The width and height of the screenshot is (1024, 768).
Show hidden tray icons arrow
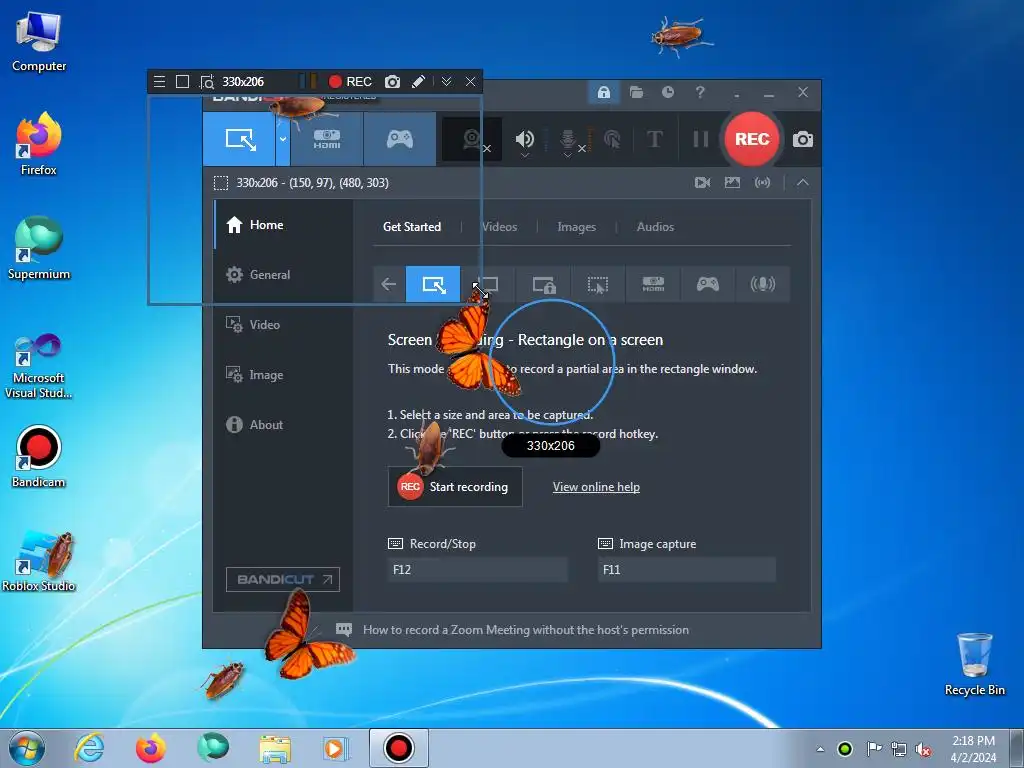pos(820,749)
